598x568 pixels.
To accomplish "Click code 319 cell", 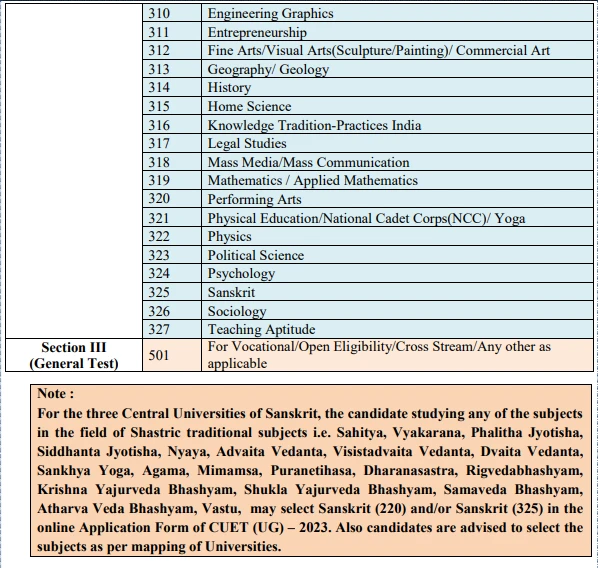I will [x=172, y=180].
